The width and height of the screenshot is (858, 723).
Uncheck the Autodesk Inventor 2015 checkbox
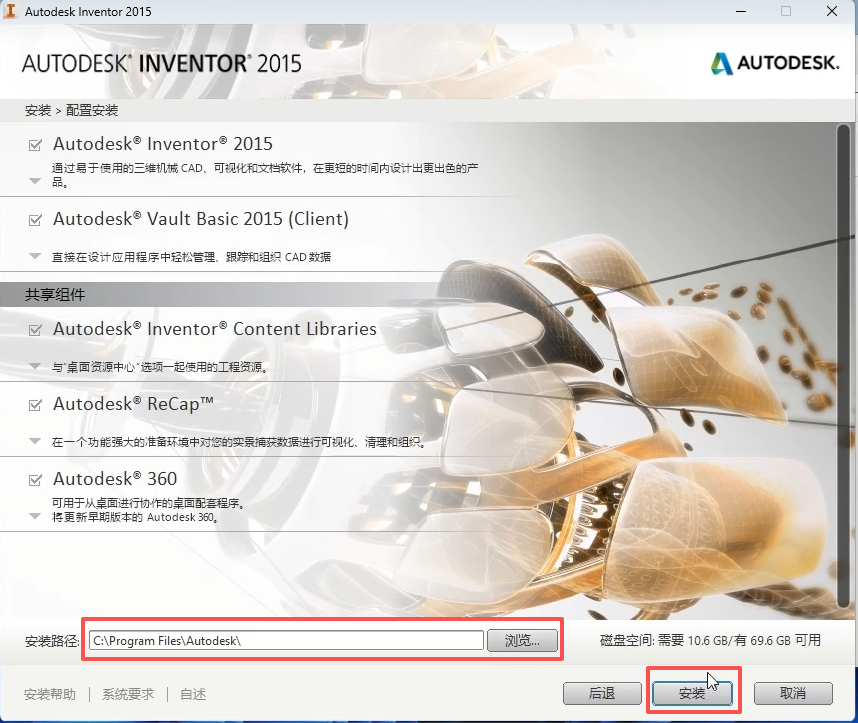pyautogui.click(x=36, y=144)
